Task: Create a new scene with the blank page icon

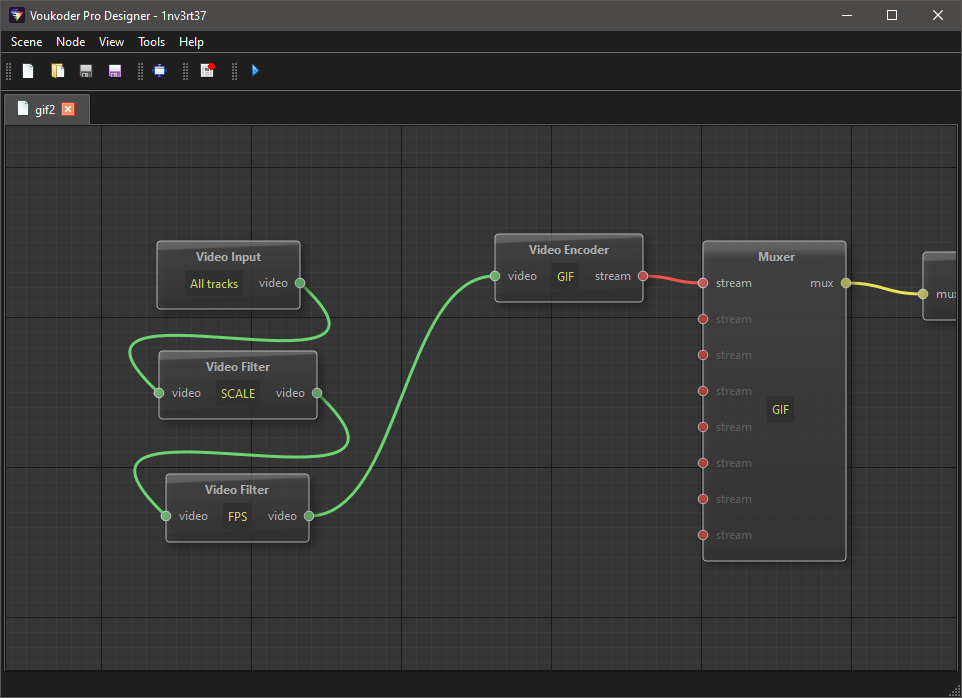Action: [x=28, y=71]
